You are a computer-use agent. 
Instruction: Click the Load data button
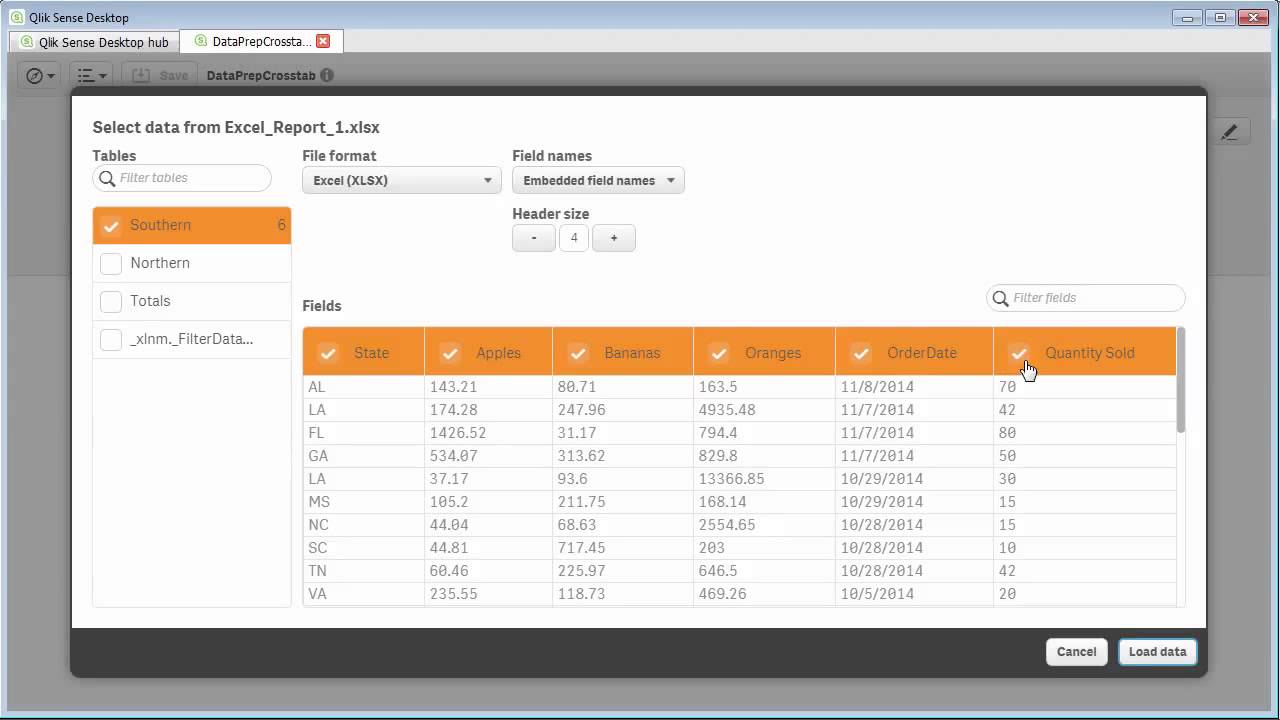click(x=1158, y=652)
